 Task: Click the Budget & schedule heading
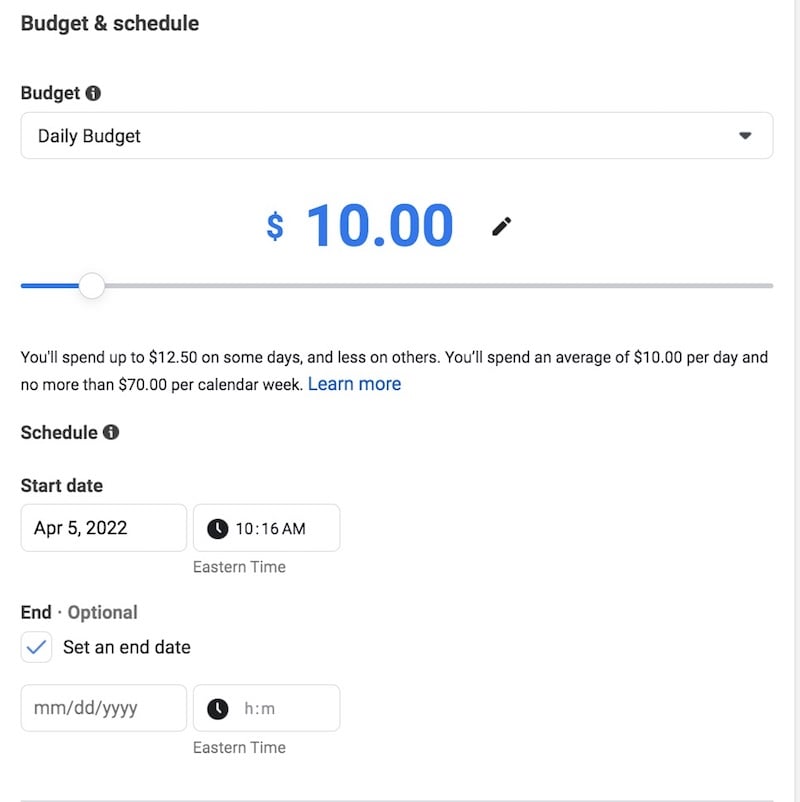pos(110,23)
